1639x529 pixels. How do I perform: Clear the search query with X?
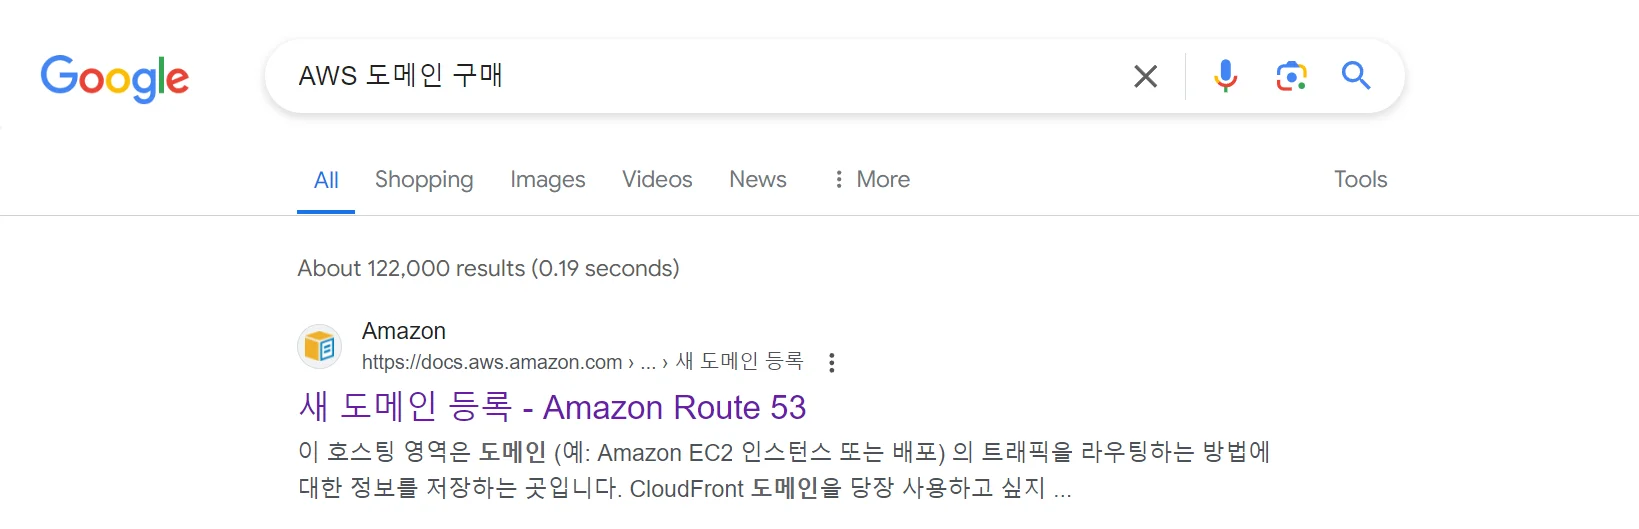tap(1145, 76)
